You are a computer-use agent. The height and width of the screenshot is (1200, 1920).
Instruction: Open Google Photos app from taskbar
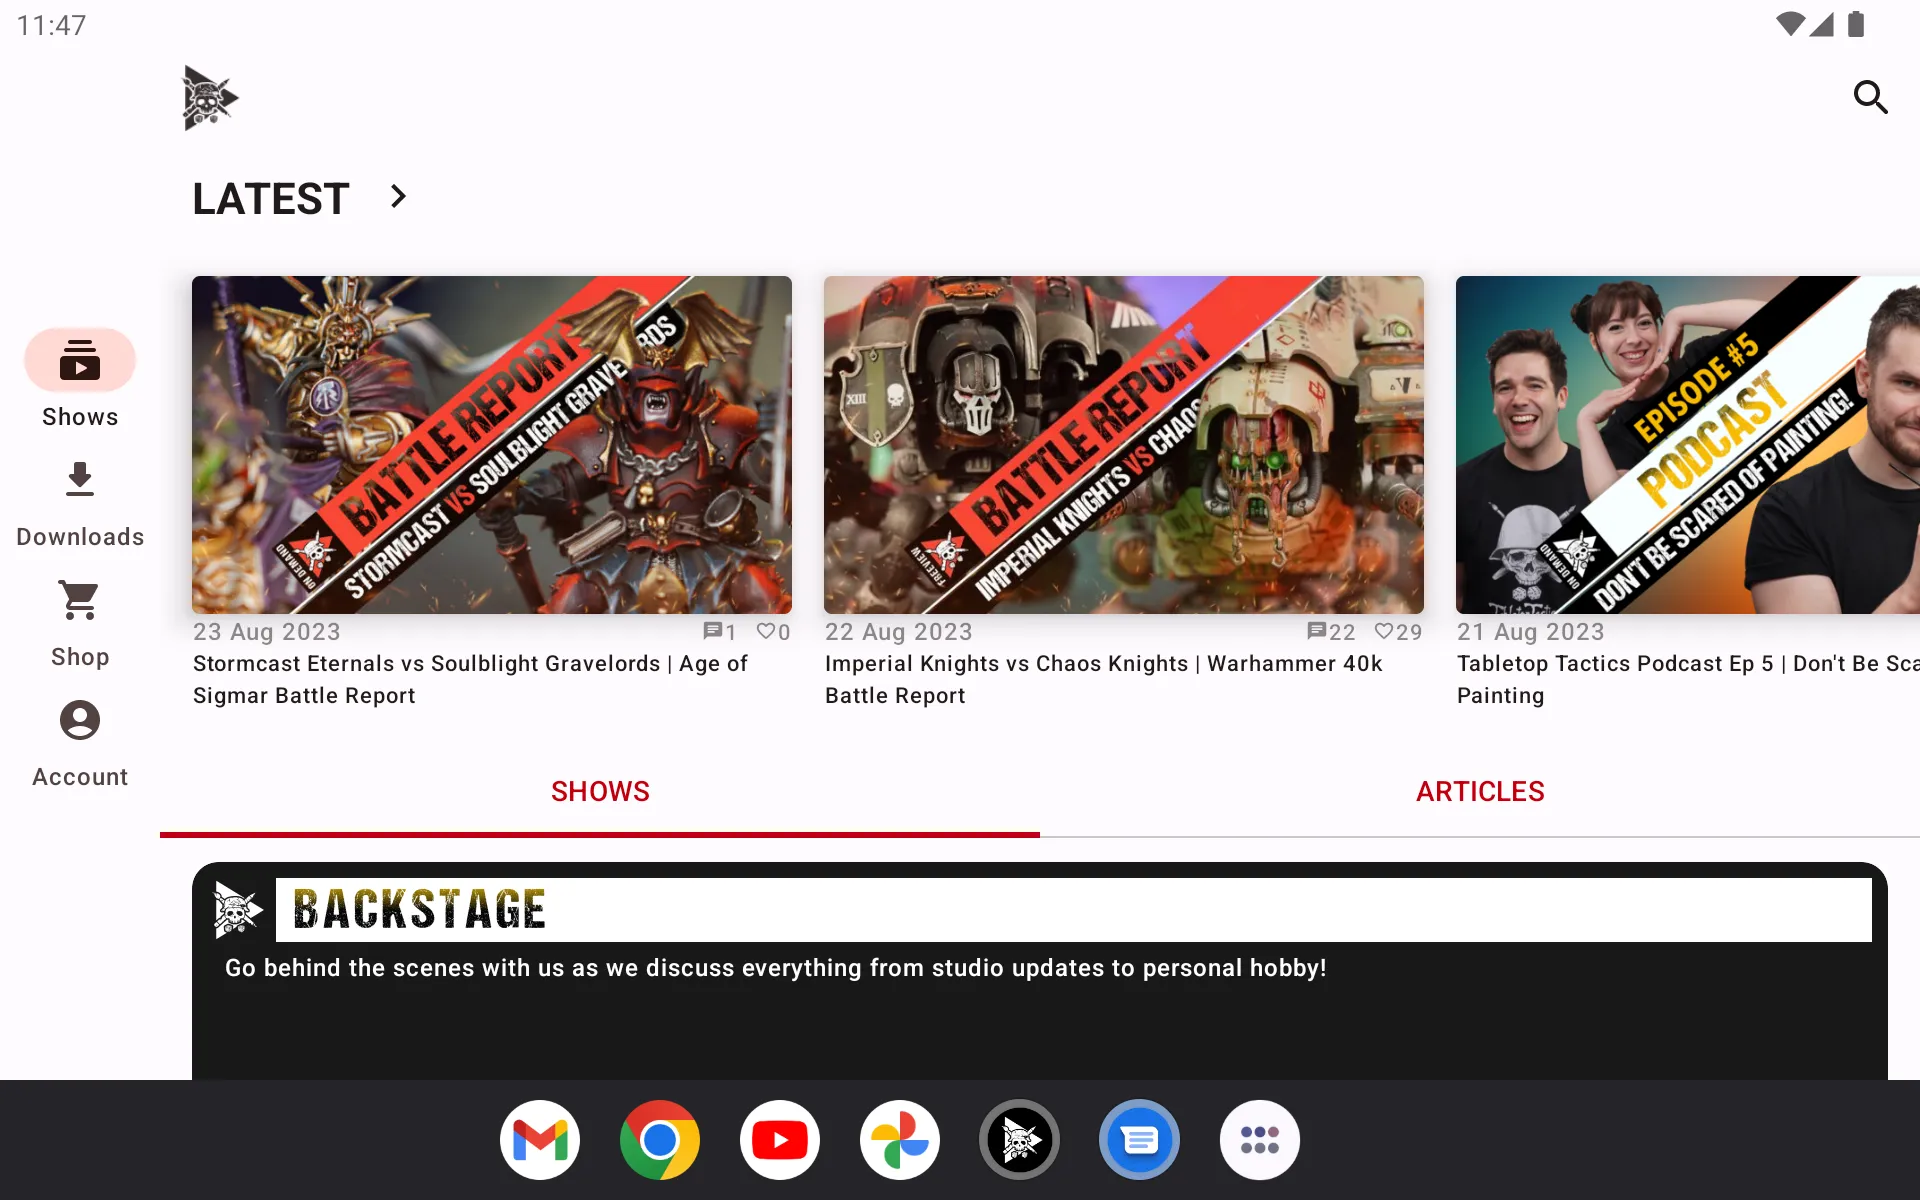pos(898,1139)
